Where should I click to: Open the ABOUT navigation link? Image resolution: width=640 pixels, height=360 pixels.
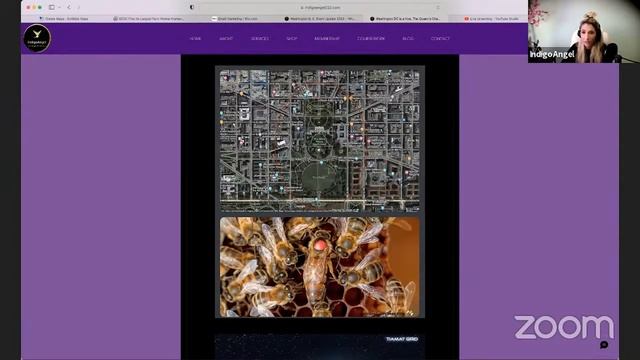(x=226, y=39)
